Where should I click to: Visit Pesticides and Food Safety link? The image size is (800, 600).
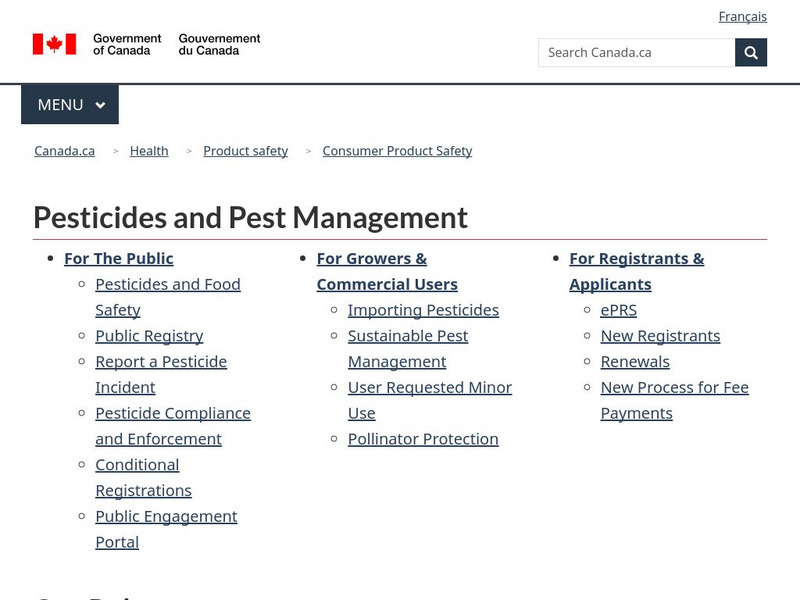[167, 297]
